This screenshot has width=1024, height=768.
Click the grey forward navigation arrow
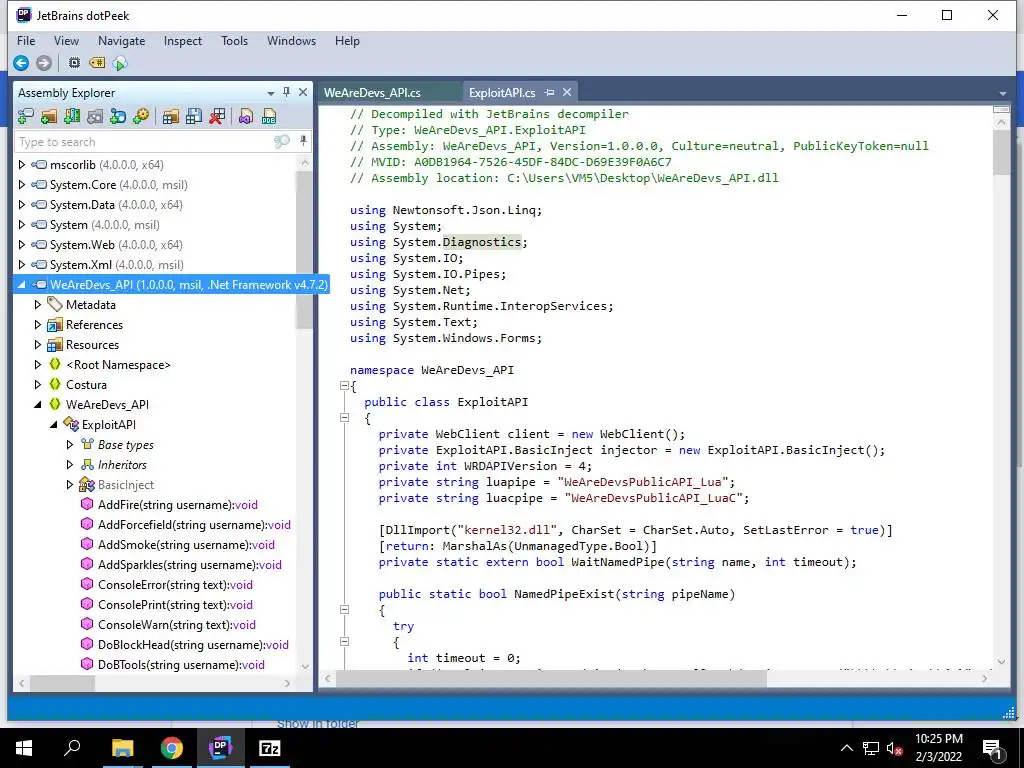point(44,63)
